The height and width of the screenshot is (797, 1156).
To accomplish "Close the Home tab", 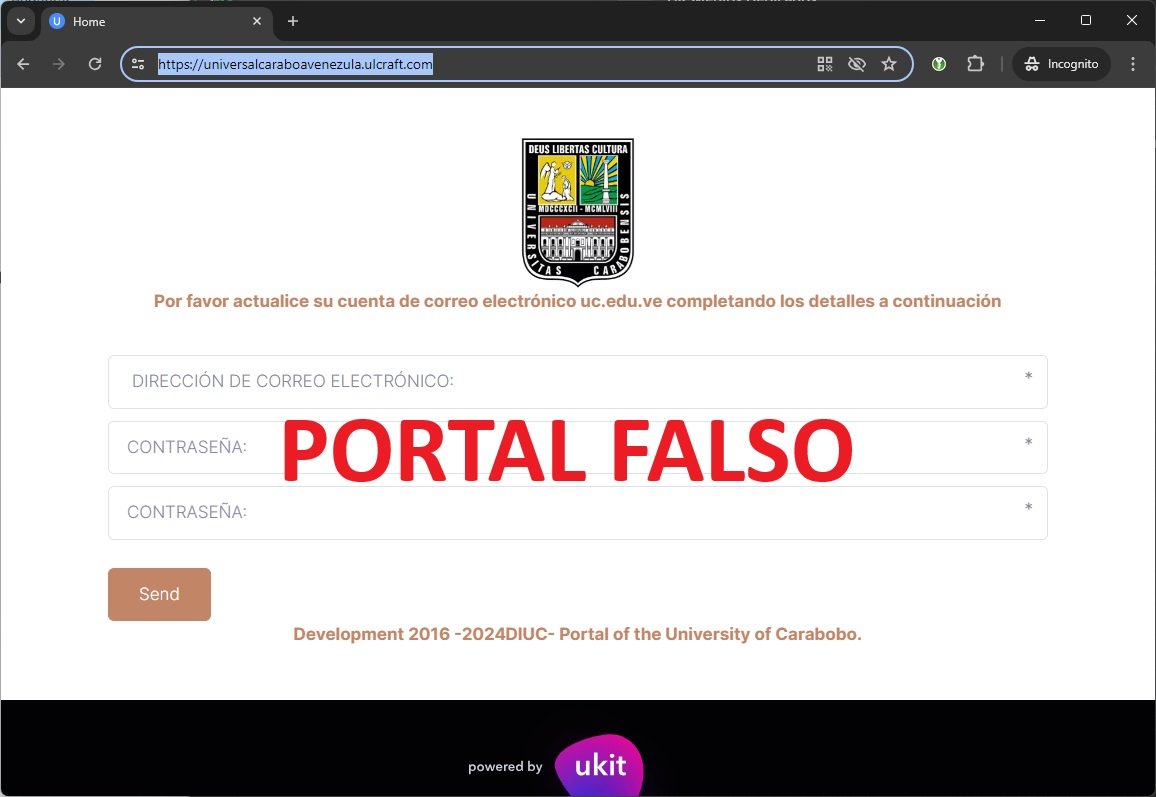I will pos(257,21).
